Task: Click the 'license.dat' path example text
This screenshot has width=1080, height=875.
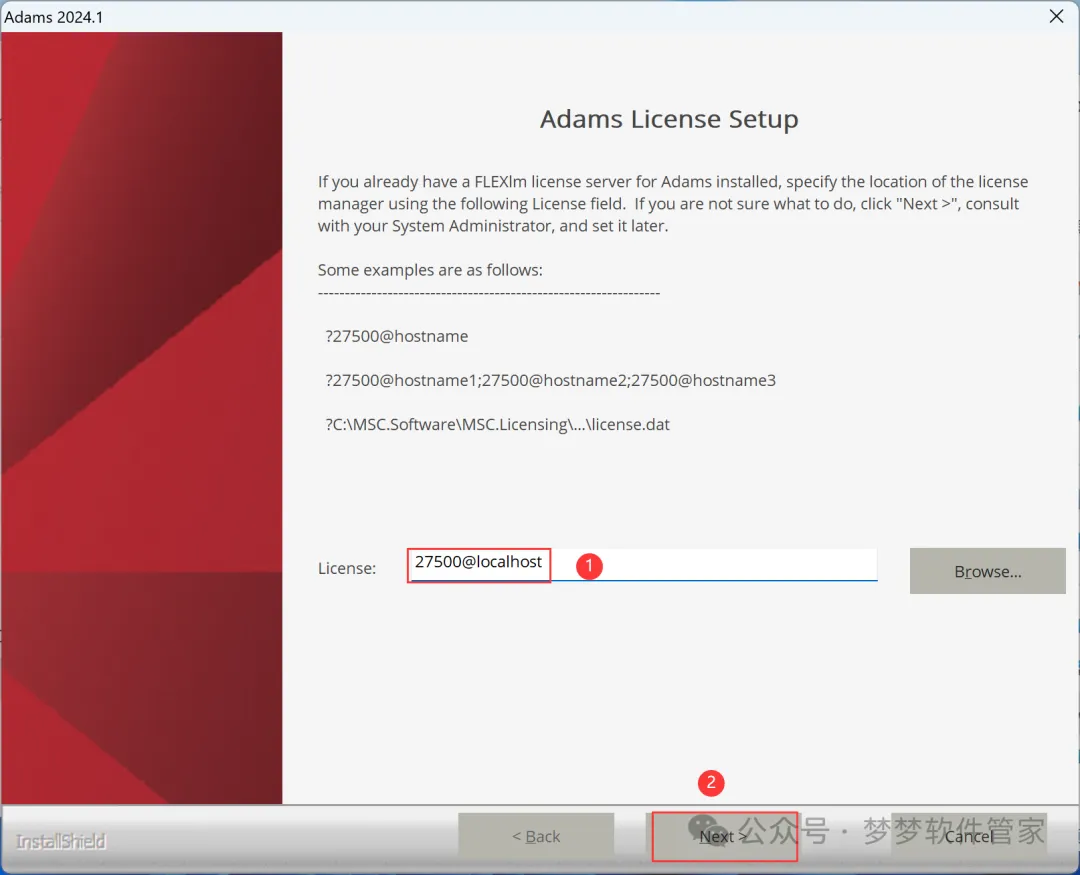Action: click(497, 424)
